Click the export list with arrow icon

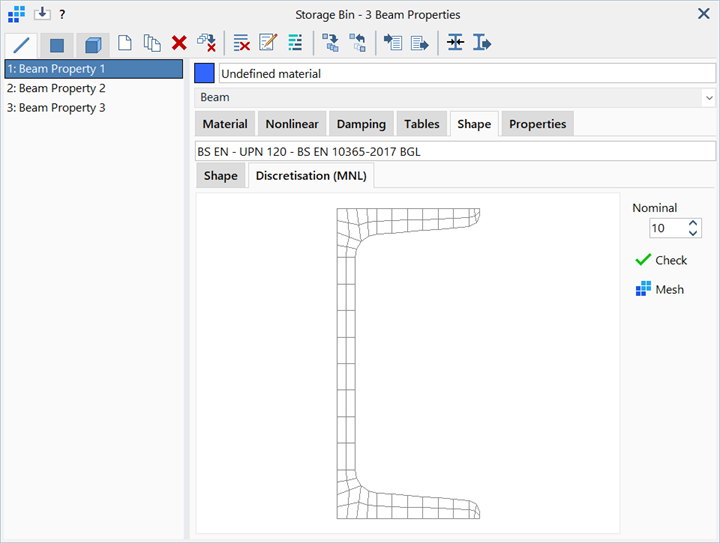420,43
